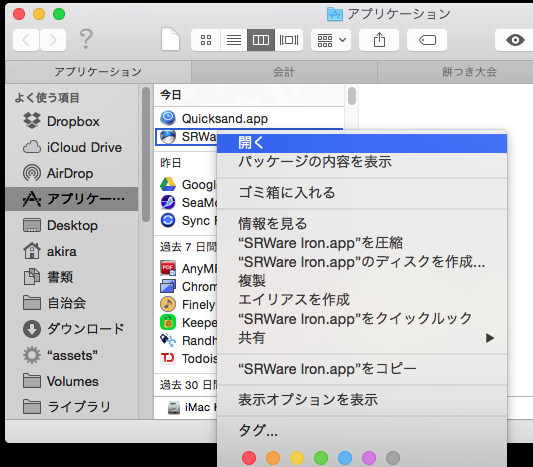Choose エイリアスを作成 menu item
Screen dimensions: 533x467
click(362, 300)
